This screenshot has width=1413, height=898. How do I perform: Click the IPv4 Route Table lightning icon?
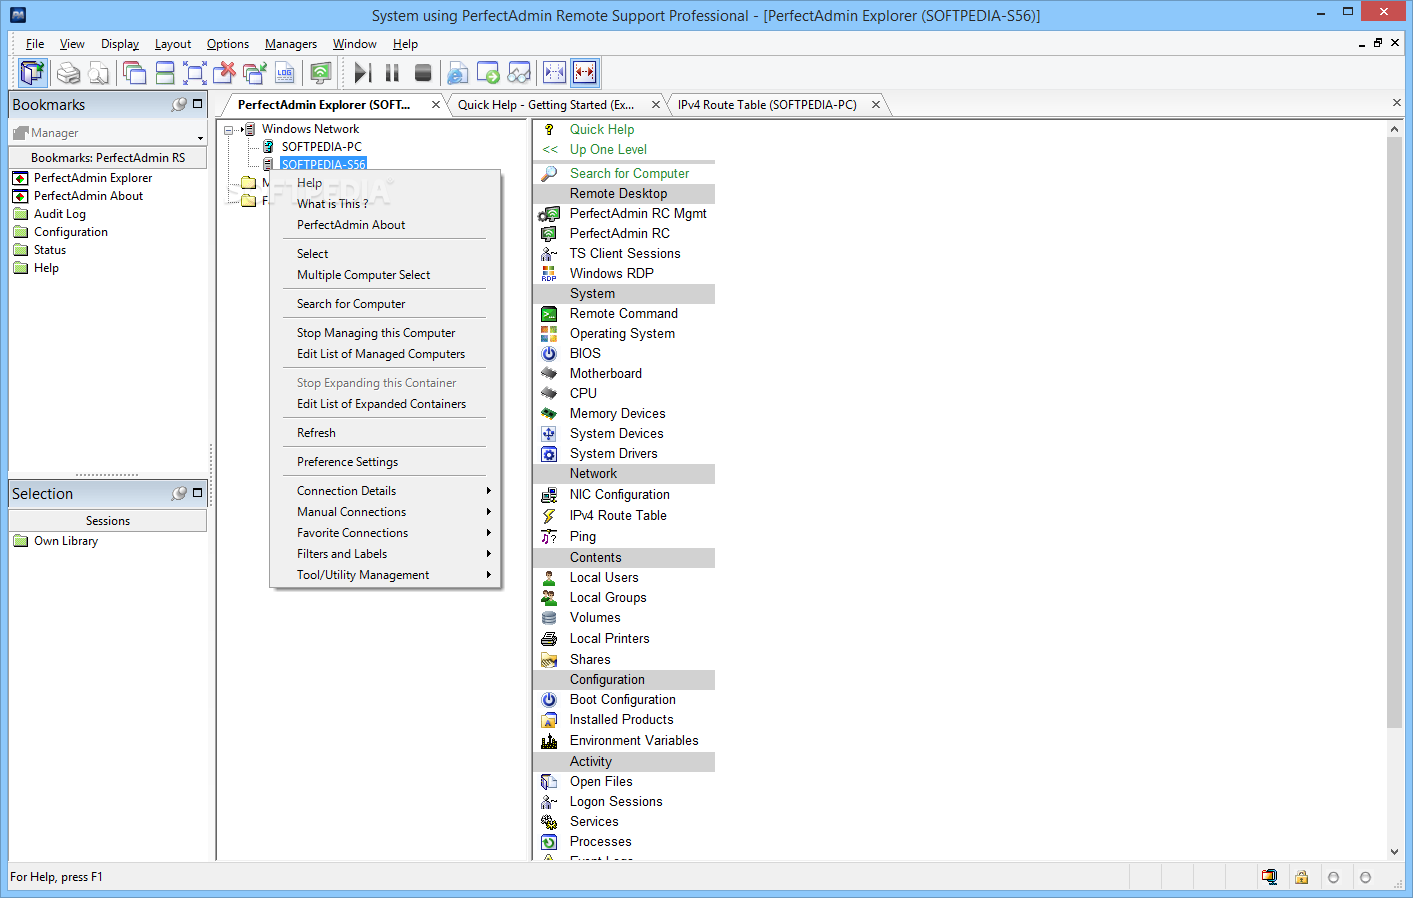549,516
